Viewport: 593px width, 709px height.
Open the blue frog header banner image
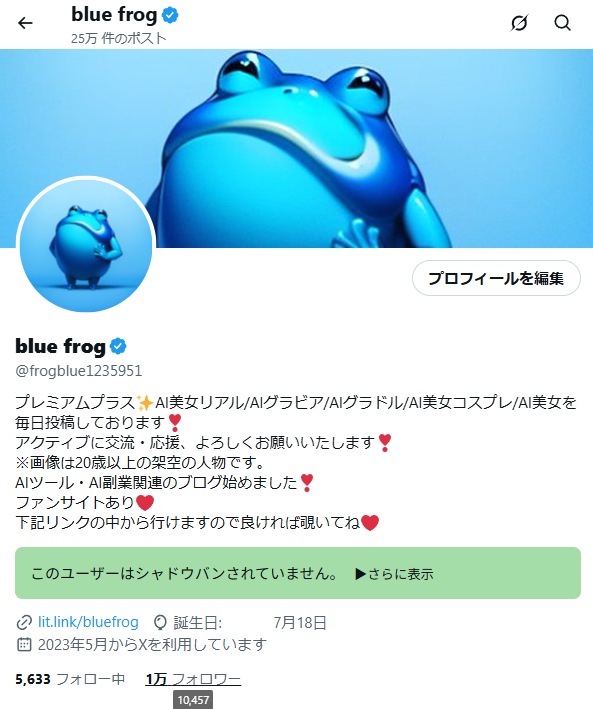pos(296,148)
